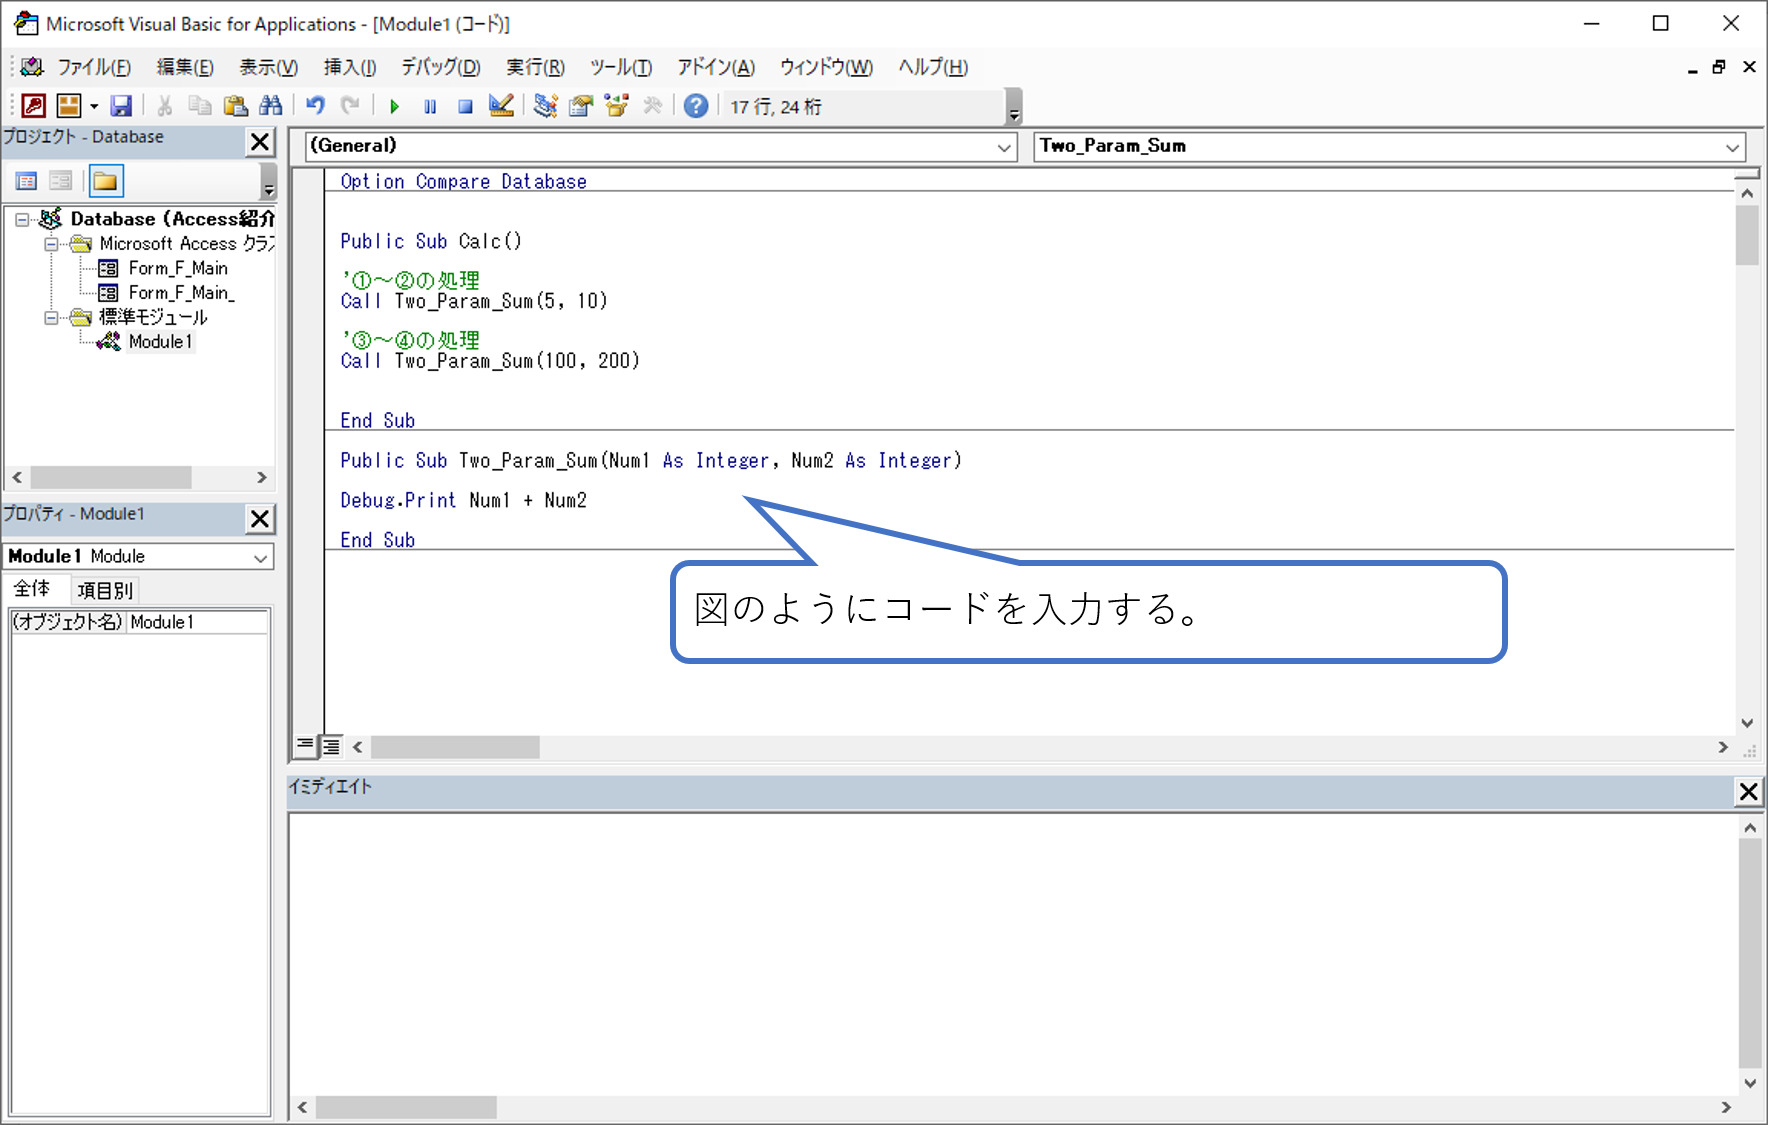The image size is (1768, 1125).
Task: Save the module with the floppy disk icon
Action: coord(121,106)
